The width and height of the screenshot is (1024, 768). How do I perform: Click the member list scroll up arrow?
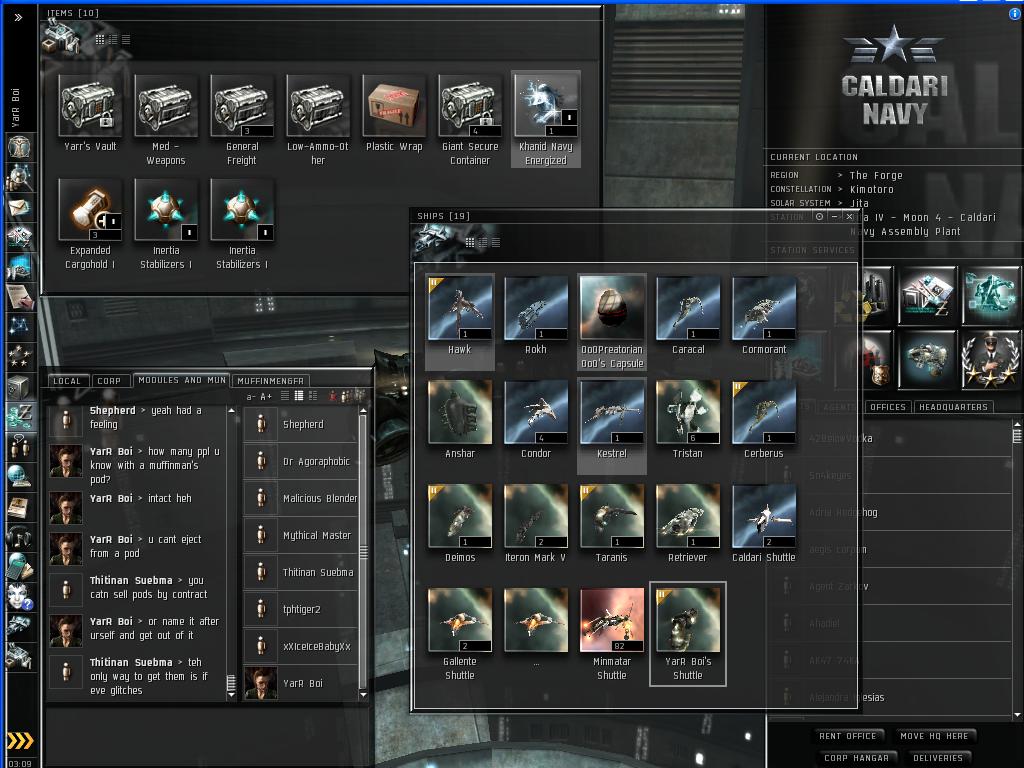point(363,411)
